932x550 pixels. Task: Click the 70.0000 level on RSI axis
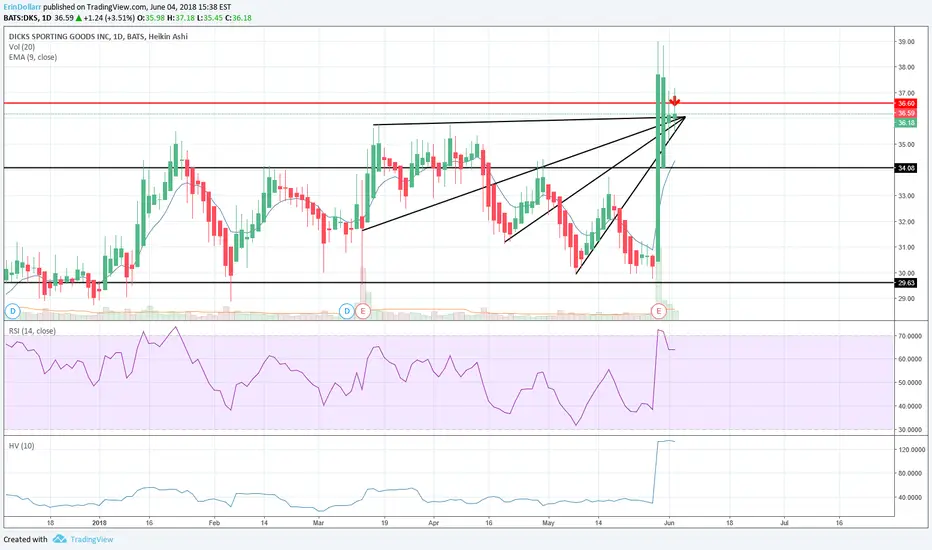point(910,336)
